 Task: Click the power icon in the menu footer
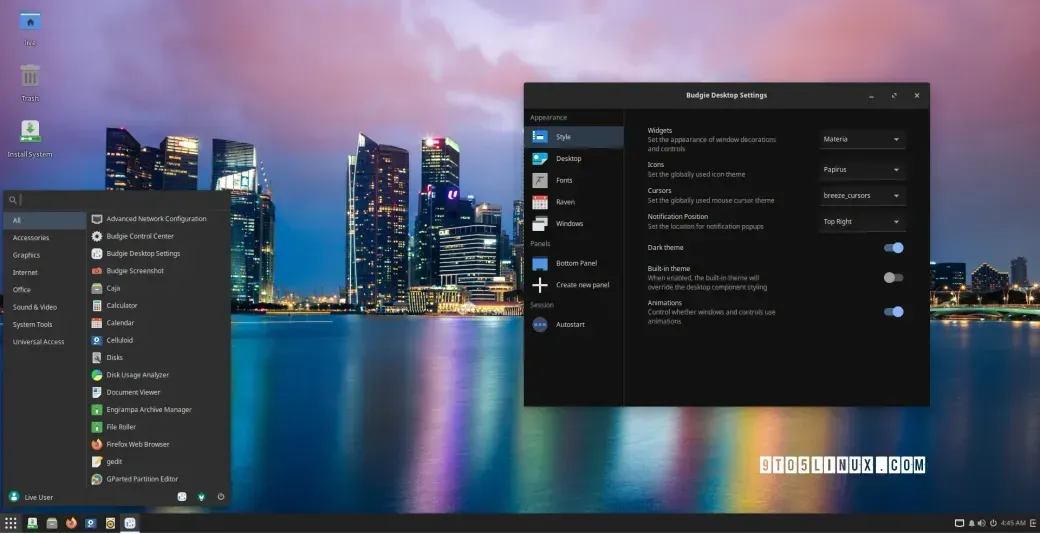point(221,496)
